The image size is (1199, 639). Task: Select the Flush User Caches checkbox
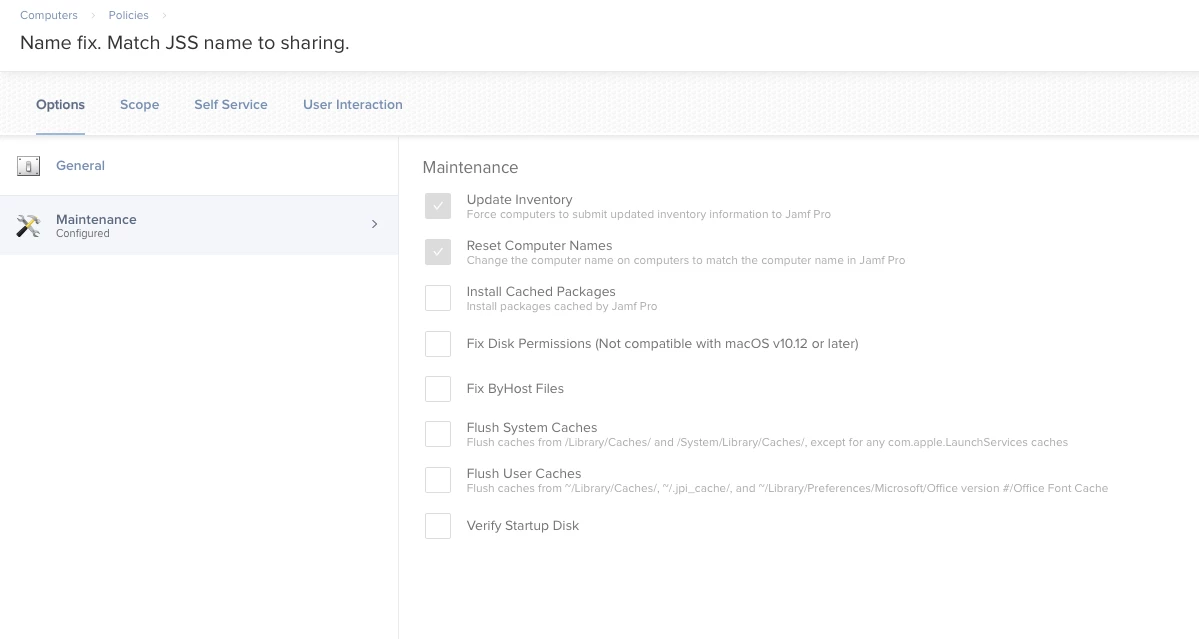438,480
